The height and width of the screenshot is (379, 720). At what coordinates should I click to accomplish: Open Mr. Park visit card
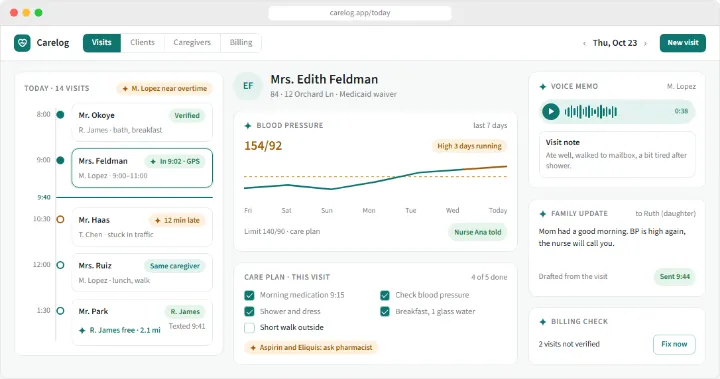(x=142, y=322)
